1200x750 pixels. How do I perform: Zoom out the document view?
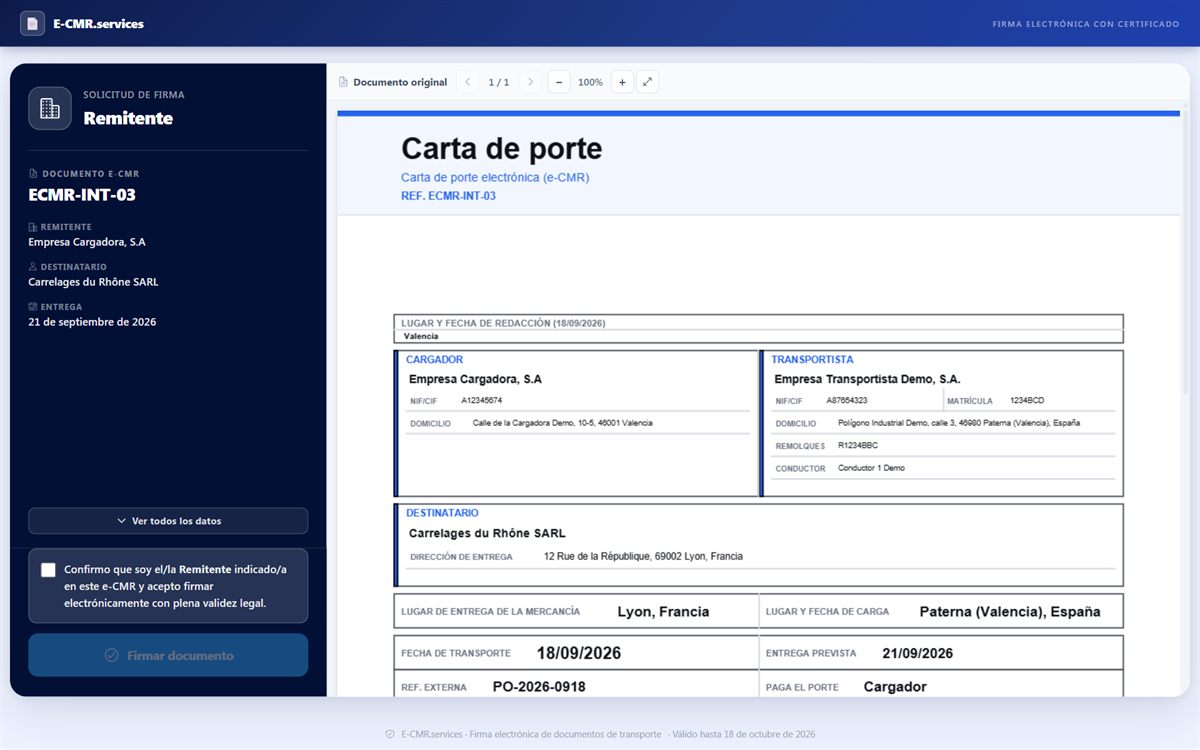[559, 82]
